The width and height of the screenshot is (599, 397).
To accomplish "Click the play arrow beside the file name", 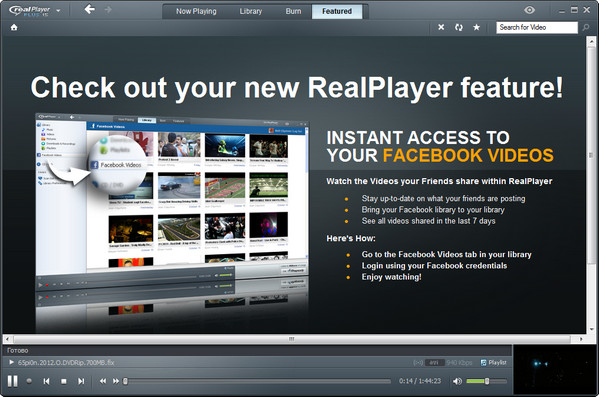I will [11, 362].
